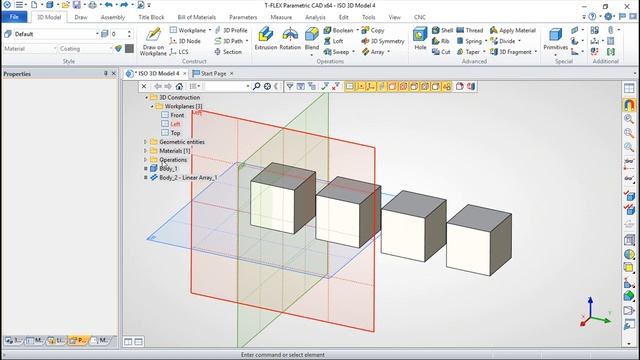Click Apply Material
640x360 pixels.
(x=513, y=30)
